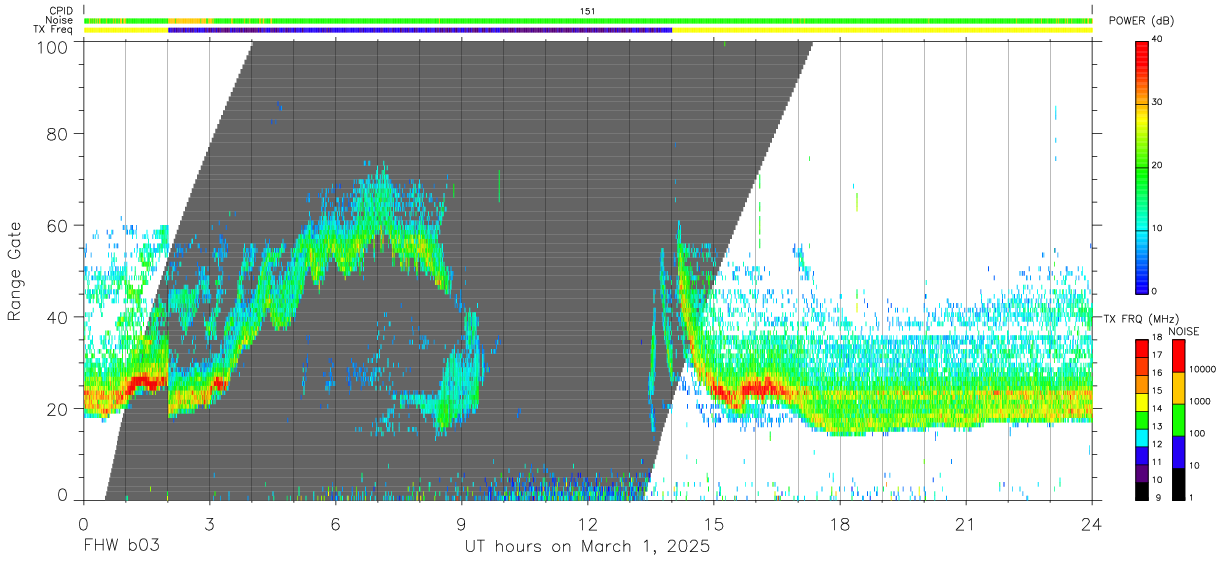The height and width of the screenshot is (567, 1228).
Task: Click the UT hours on March 1, 2025 title
Action: (587, 548)
